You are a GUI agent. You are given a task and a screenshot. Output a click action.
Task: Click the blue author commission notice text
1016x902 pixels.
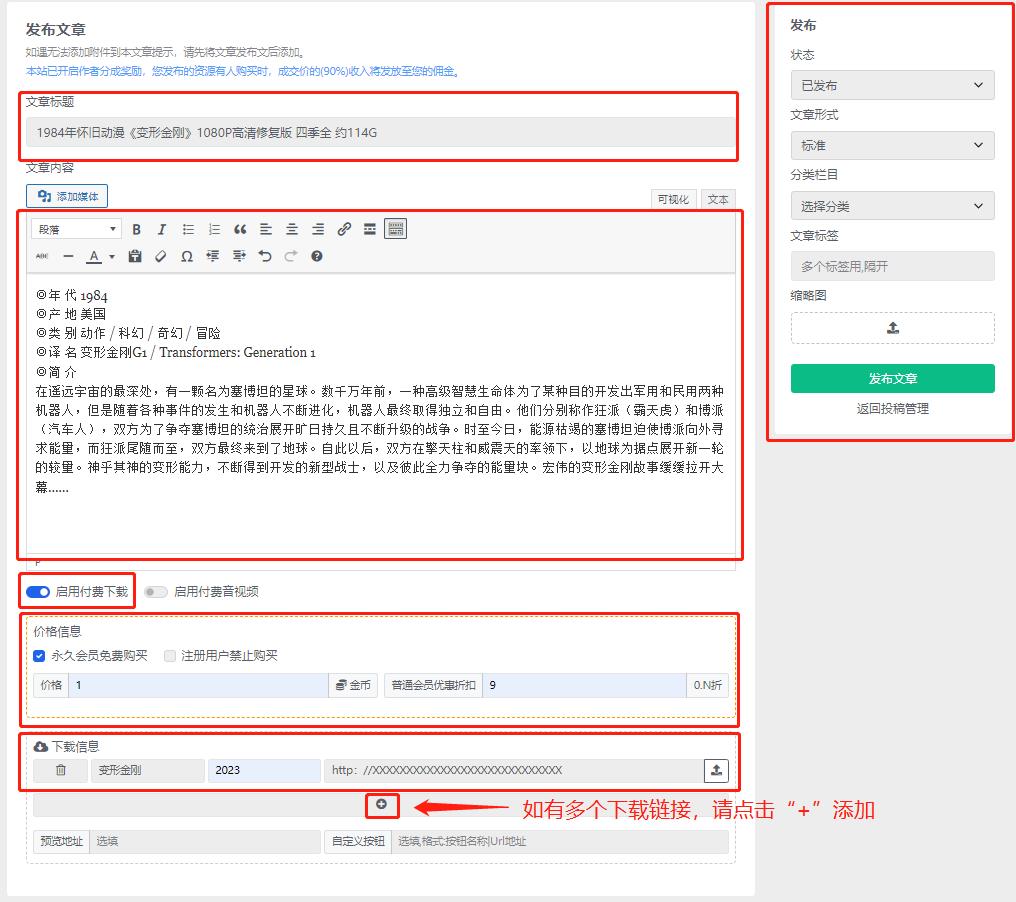(243, 71)
